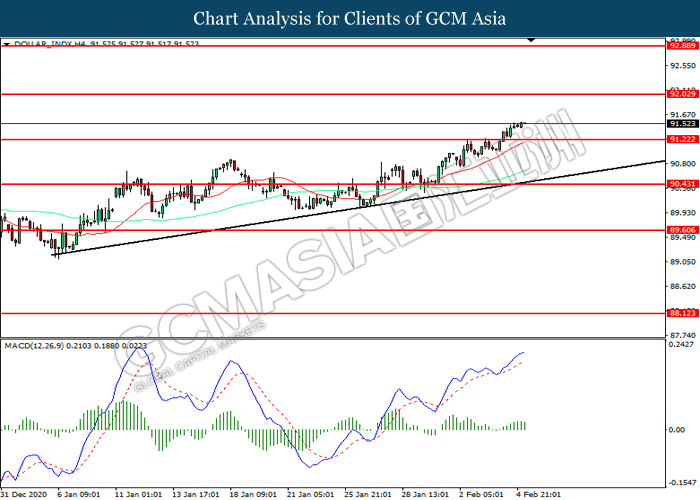Click the 90.800 price axis value
Image resolution: width=700 pixels, height=500 pixels.
pyautogui.click(x=683, y=164)
